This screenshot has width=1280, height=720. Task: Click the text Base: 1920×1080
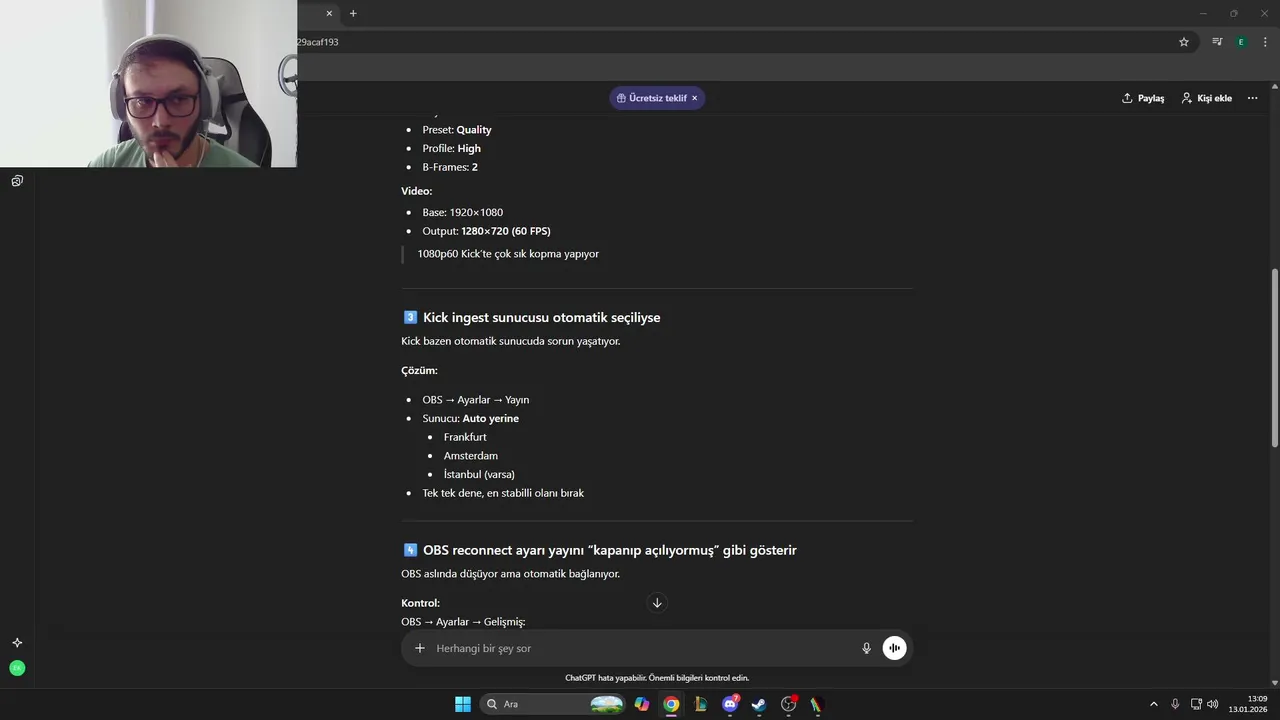coord(462,212)
